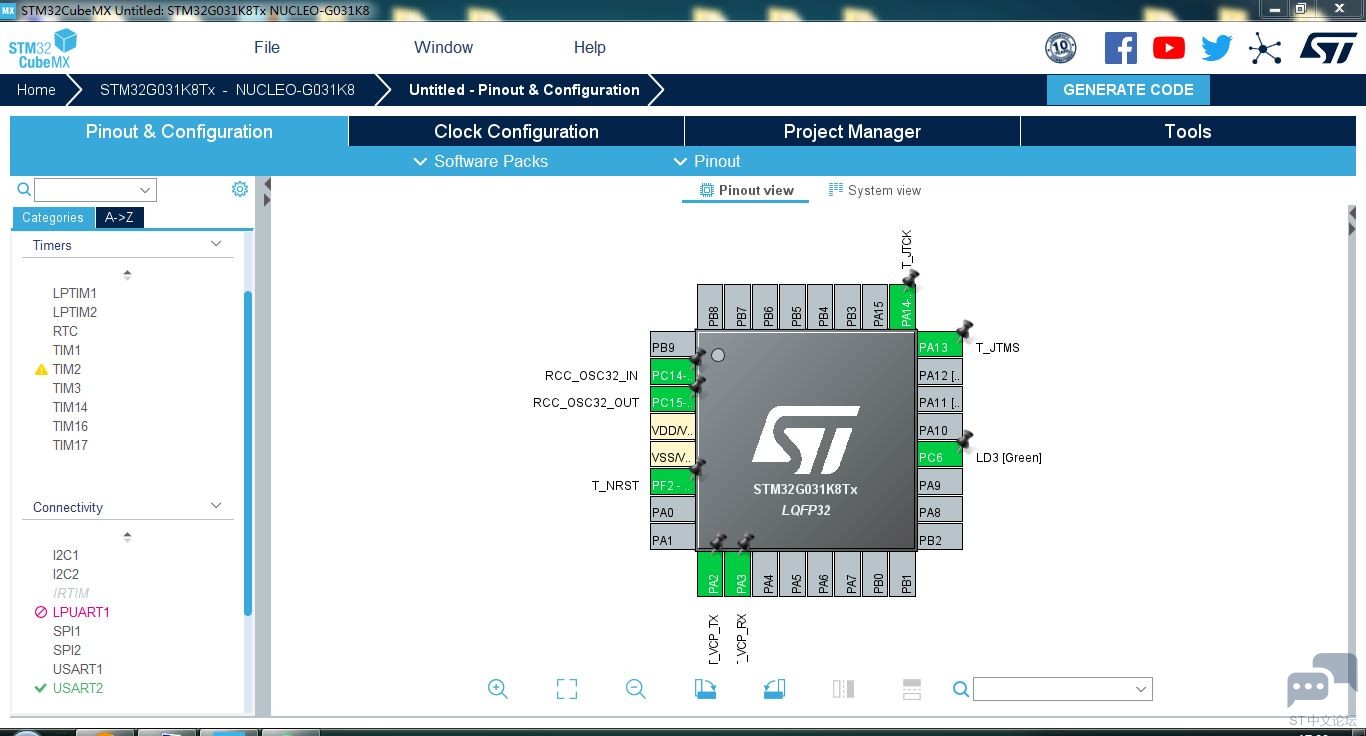Screen dimensions: 1366x736
Task: Open the ST Facebook page icon
Action: 1120,47
